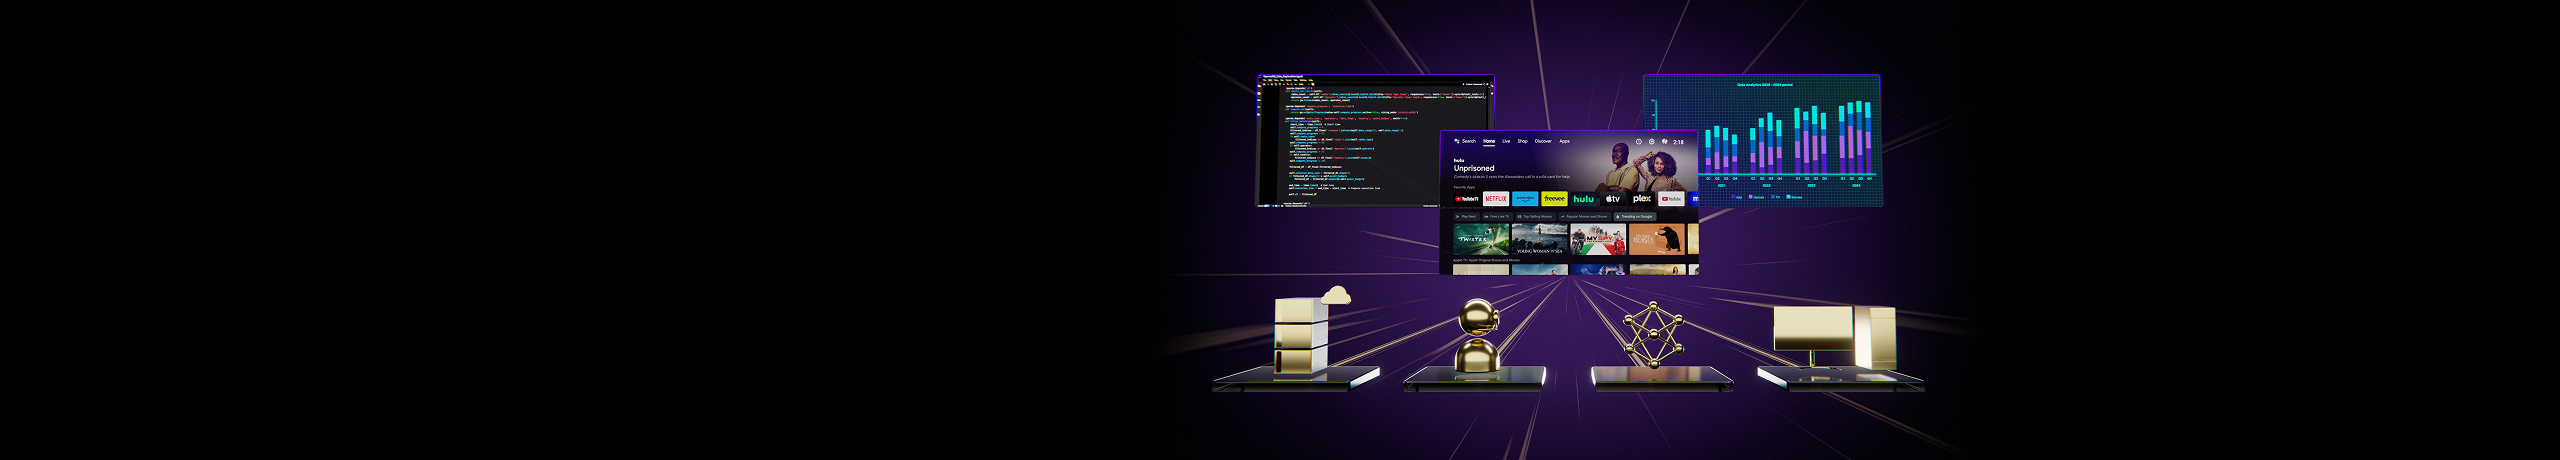This screenshot has width=2560, height=460.
Task: Open the yellow Freevee app tile
Action: coord(1554,199)
